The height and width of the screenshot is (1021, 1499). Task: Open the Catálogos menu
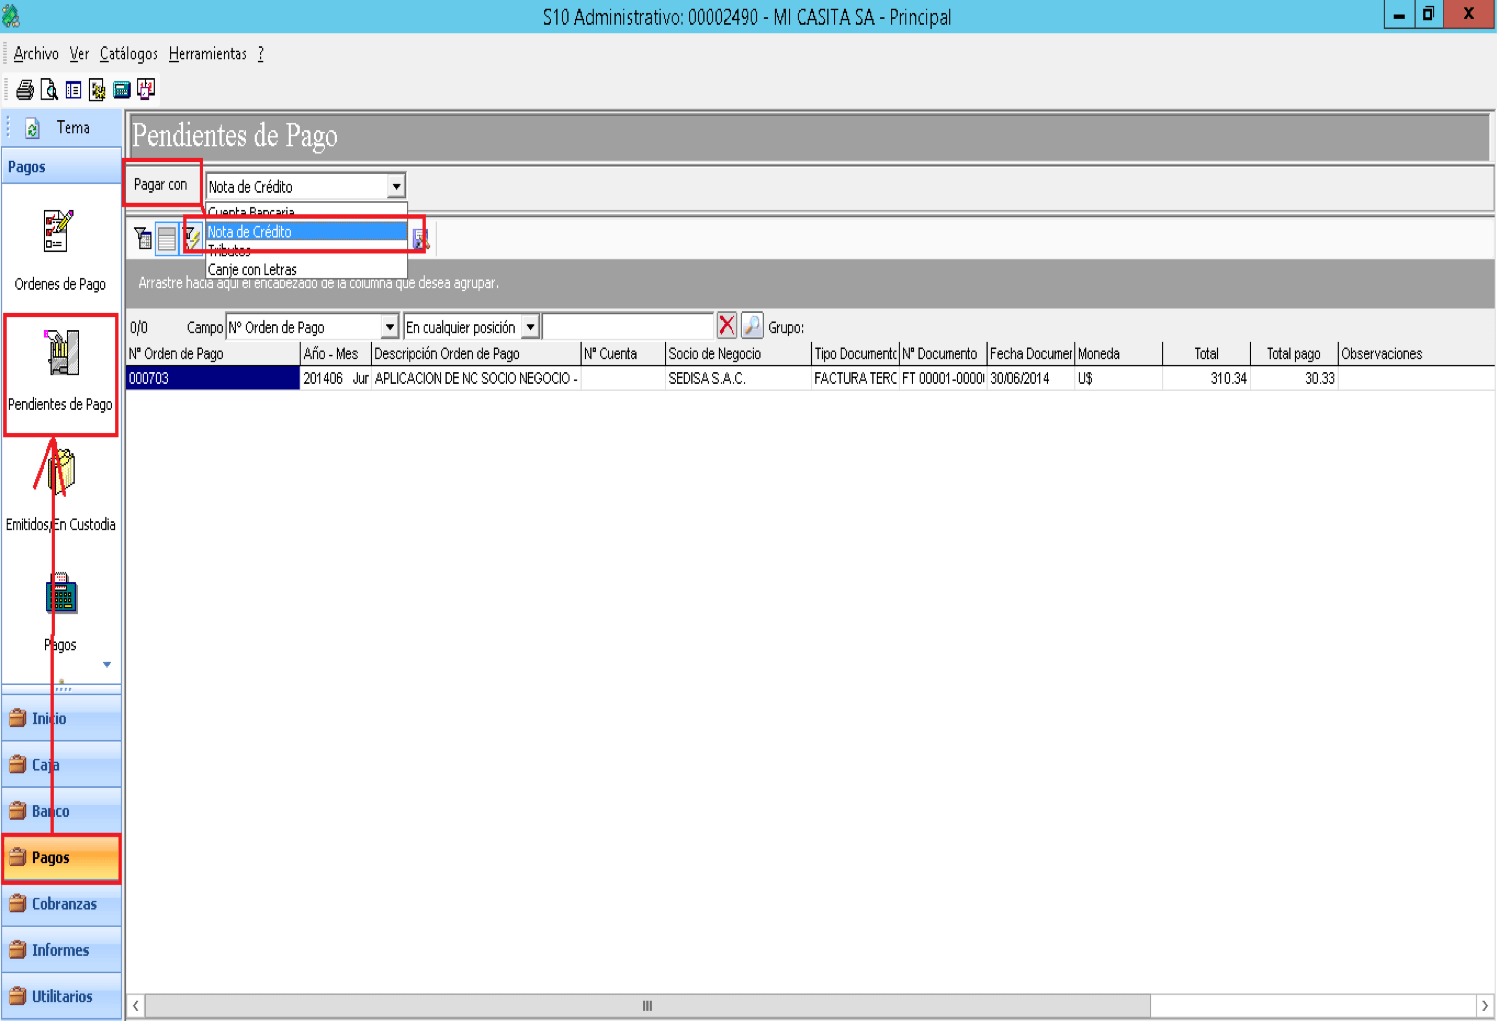[128, 54]
